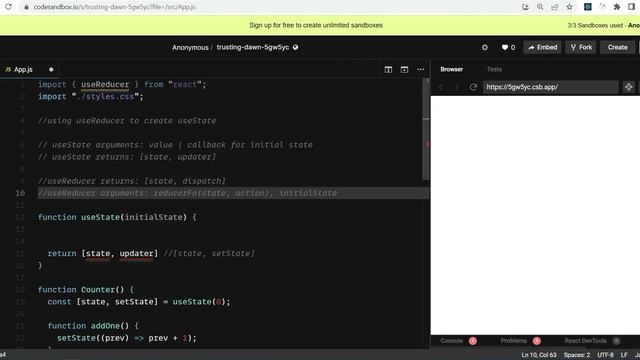Toggle Chrome side panel icon
The width and height of the screenshot is (640, 360).
point(631,7)
